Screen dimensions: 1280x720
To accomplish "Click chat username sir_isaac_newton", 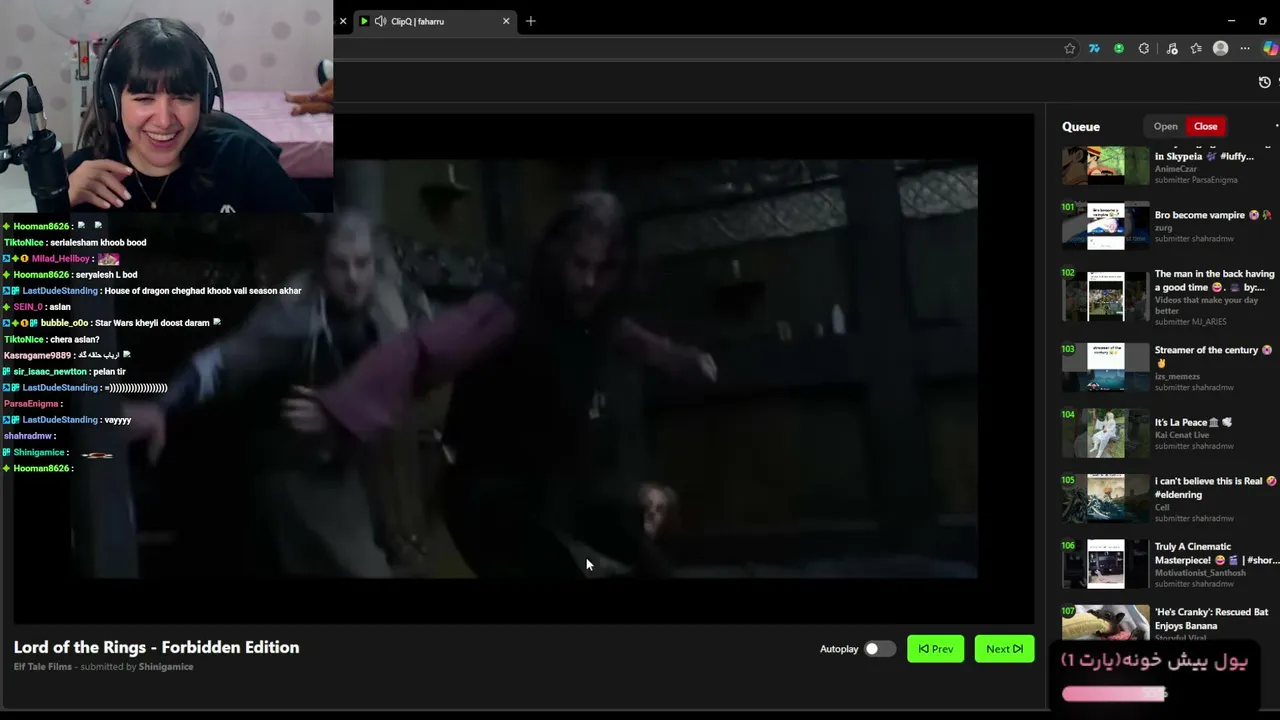I will (x=50, y=372).
